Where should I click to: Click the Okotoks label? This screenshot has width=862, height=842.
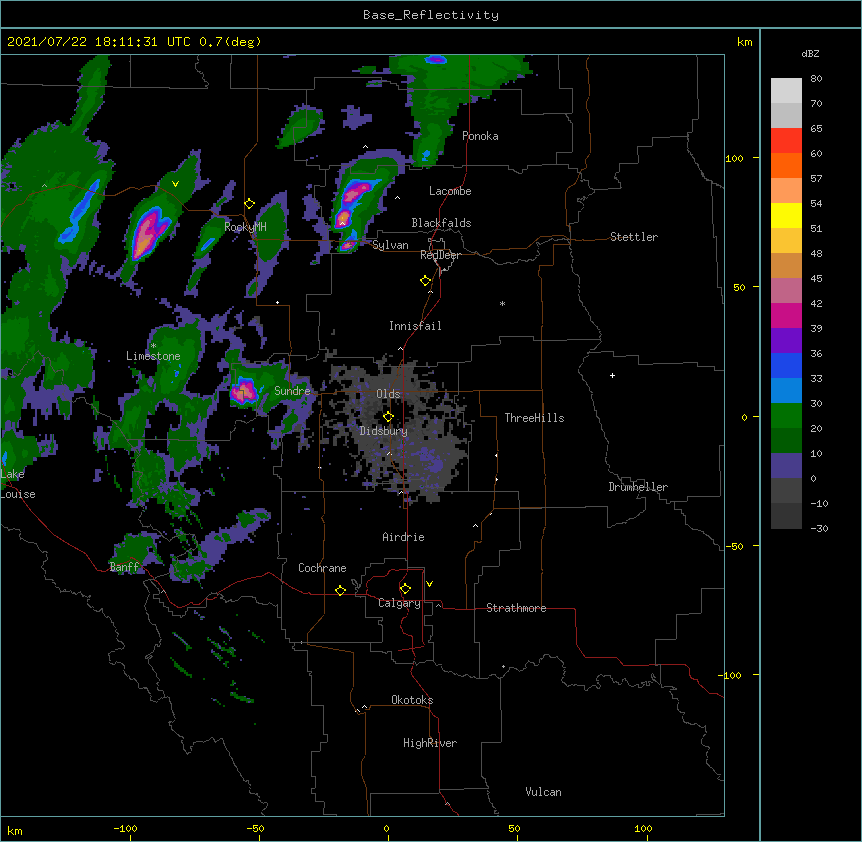click(412, 700)
